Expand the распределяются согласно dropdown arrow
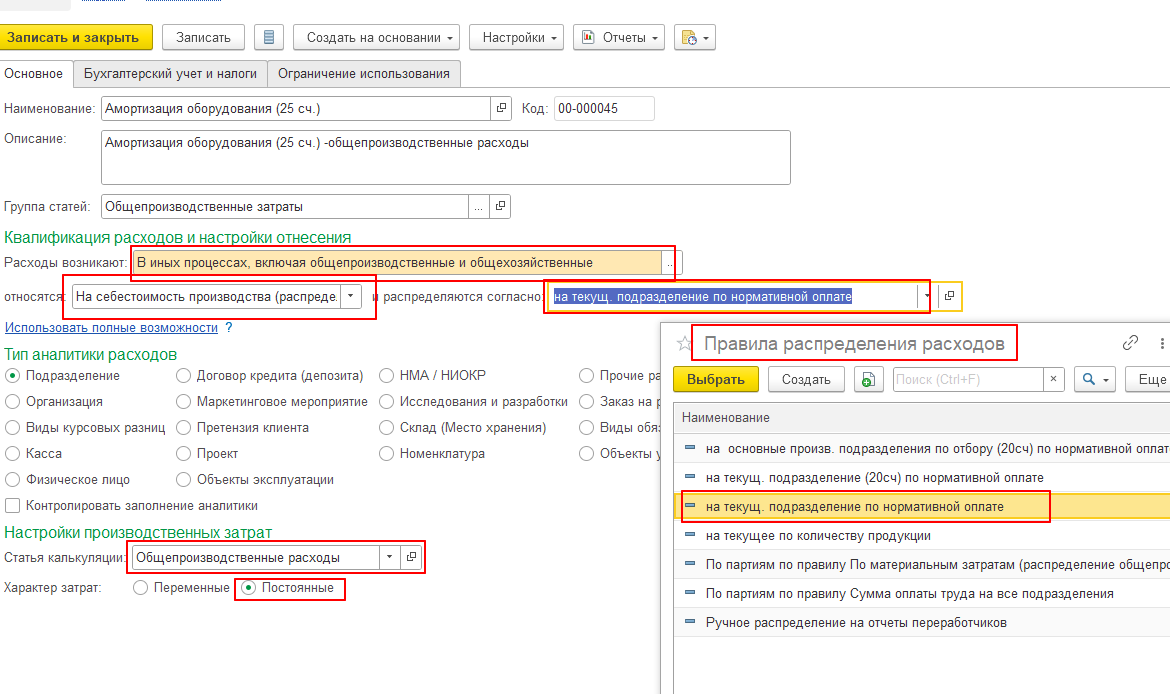This screenshot has height=694, width=1170. [927, 296]
